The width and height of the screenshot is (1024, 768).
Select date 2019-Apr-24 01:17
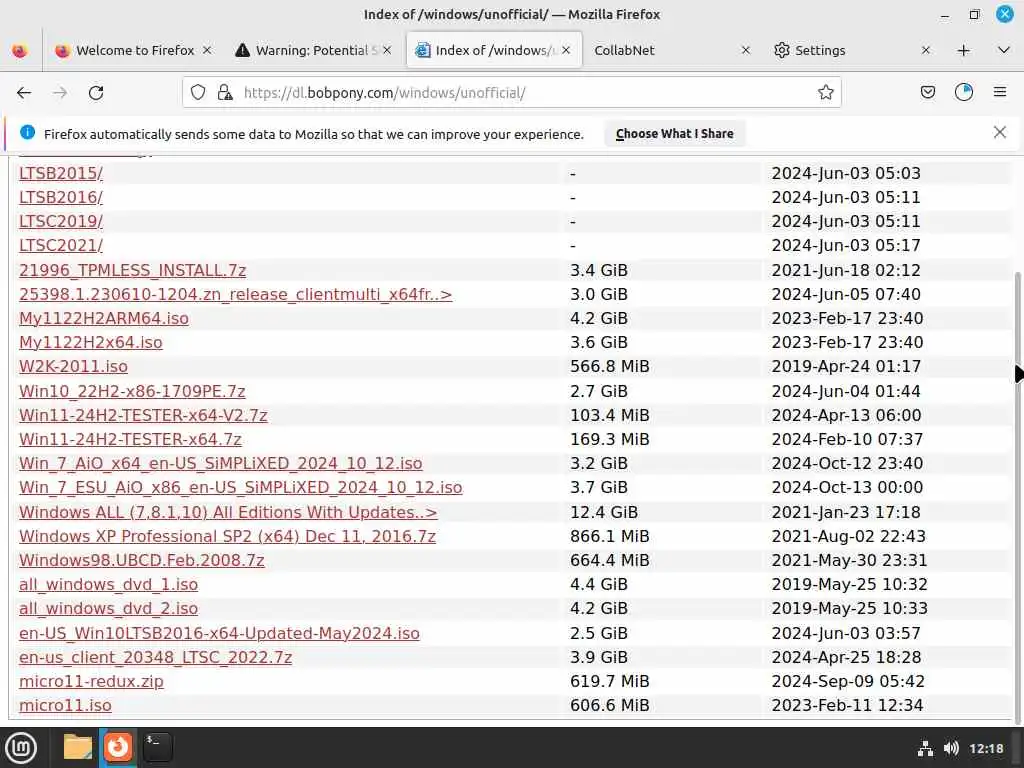click(846, 366)
